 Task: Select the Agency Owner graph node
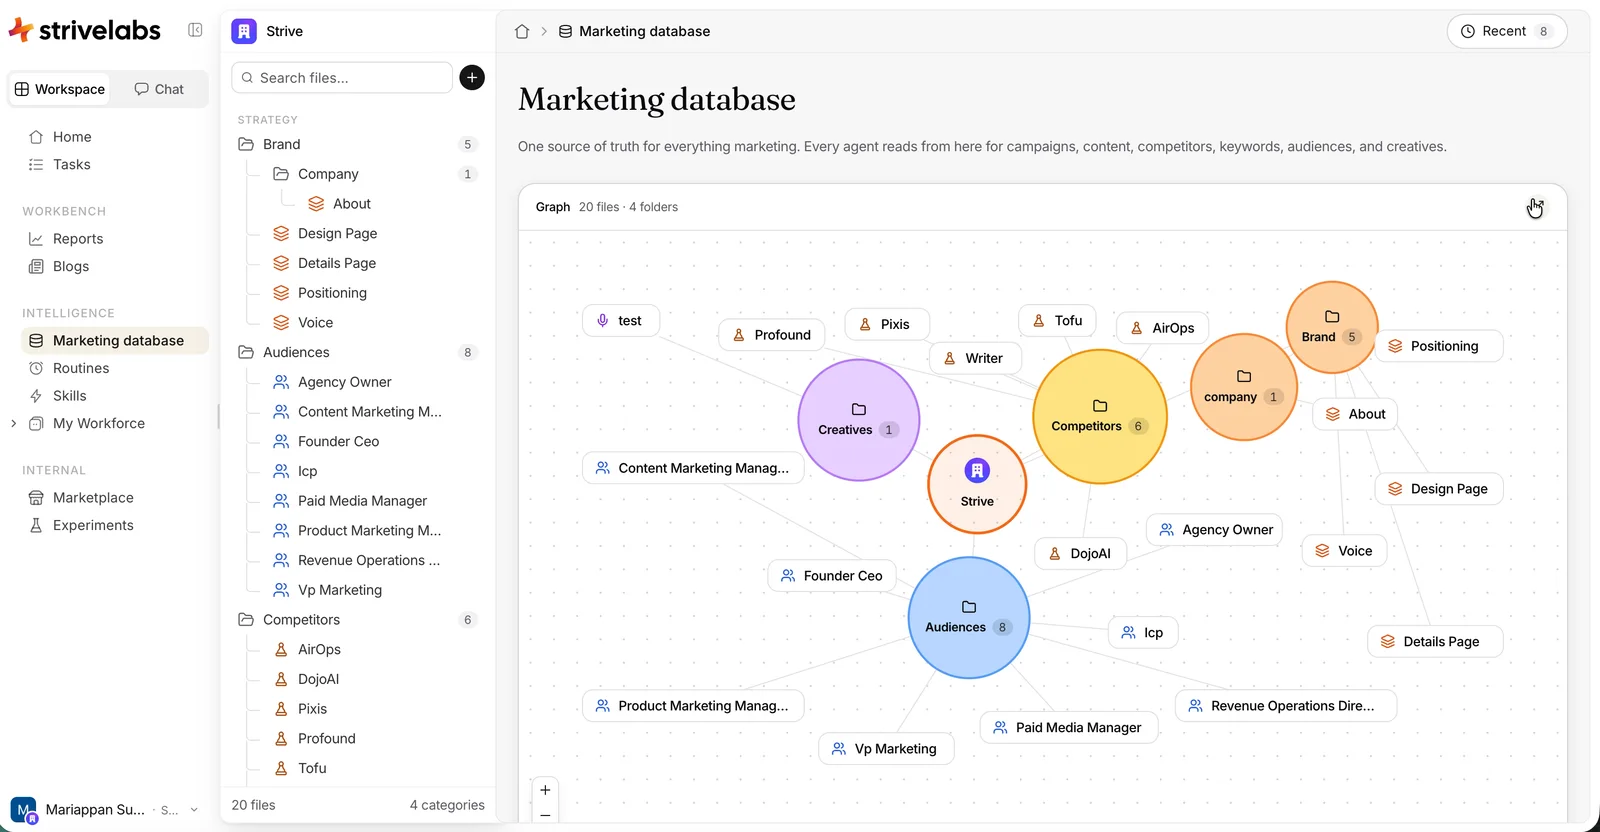click(x=1215, y=530)
